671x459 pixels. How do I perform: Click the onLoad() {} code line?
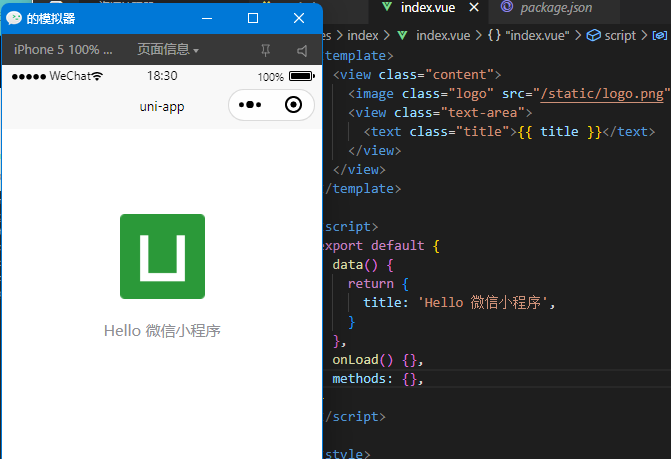click(x=377, y=360)
